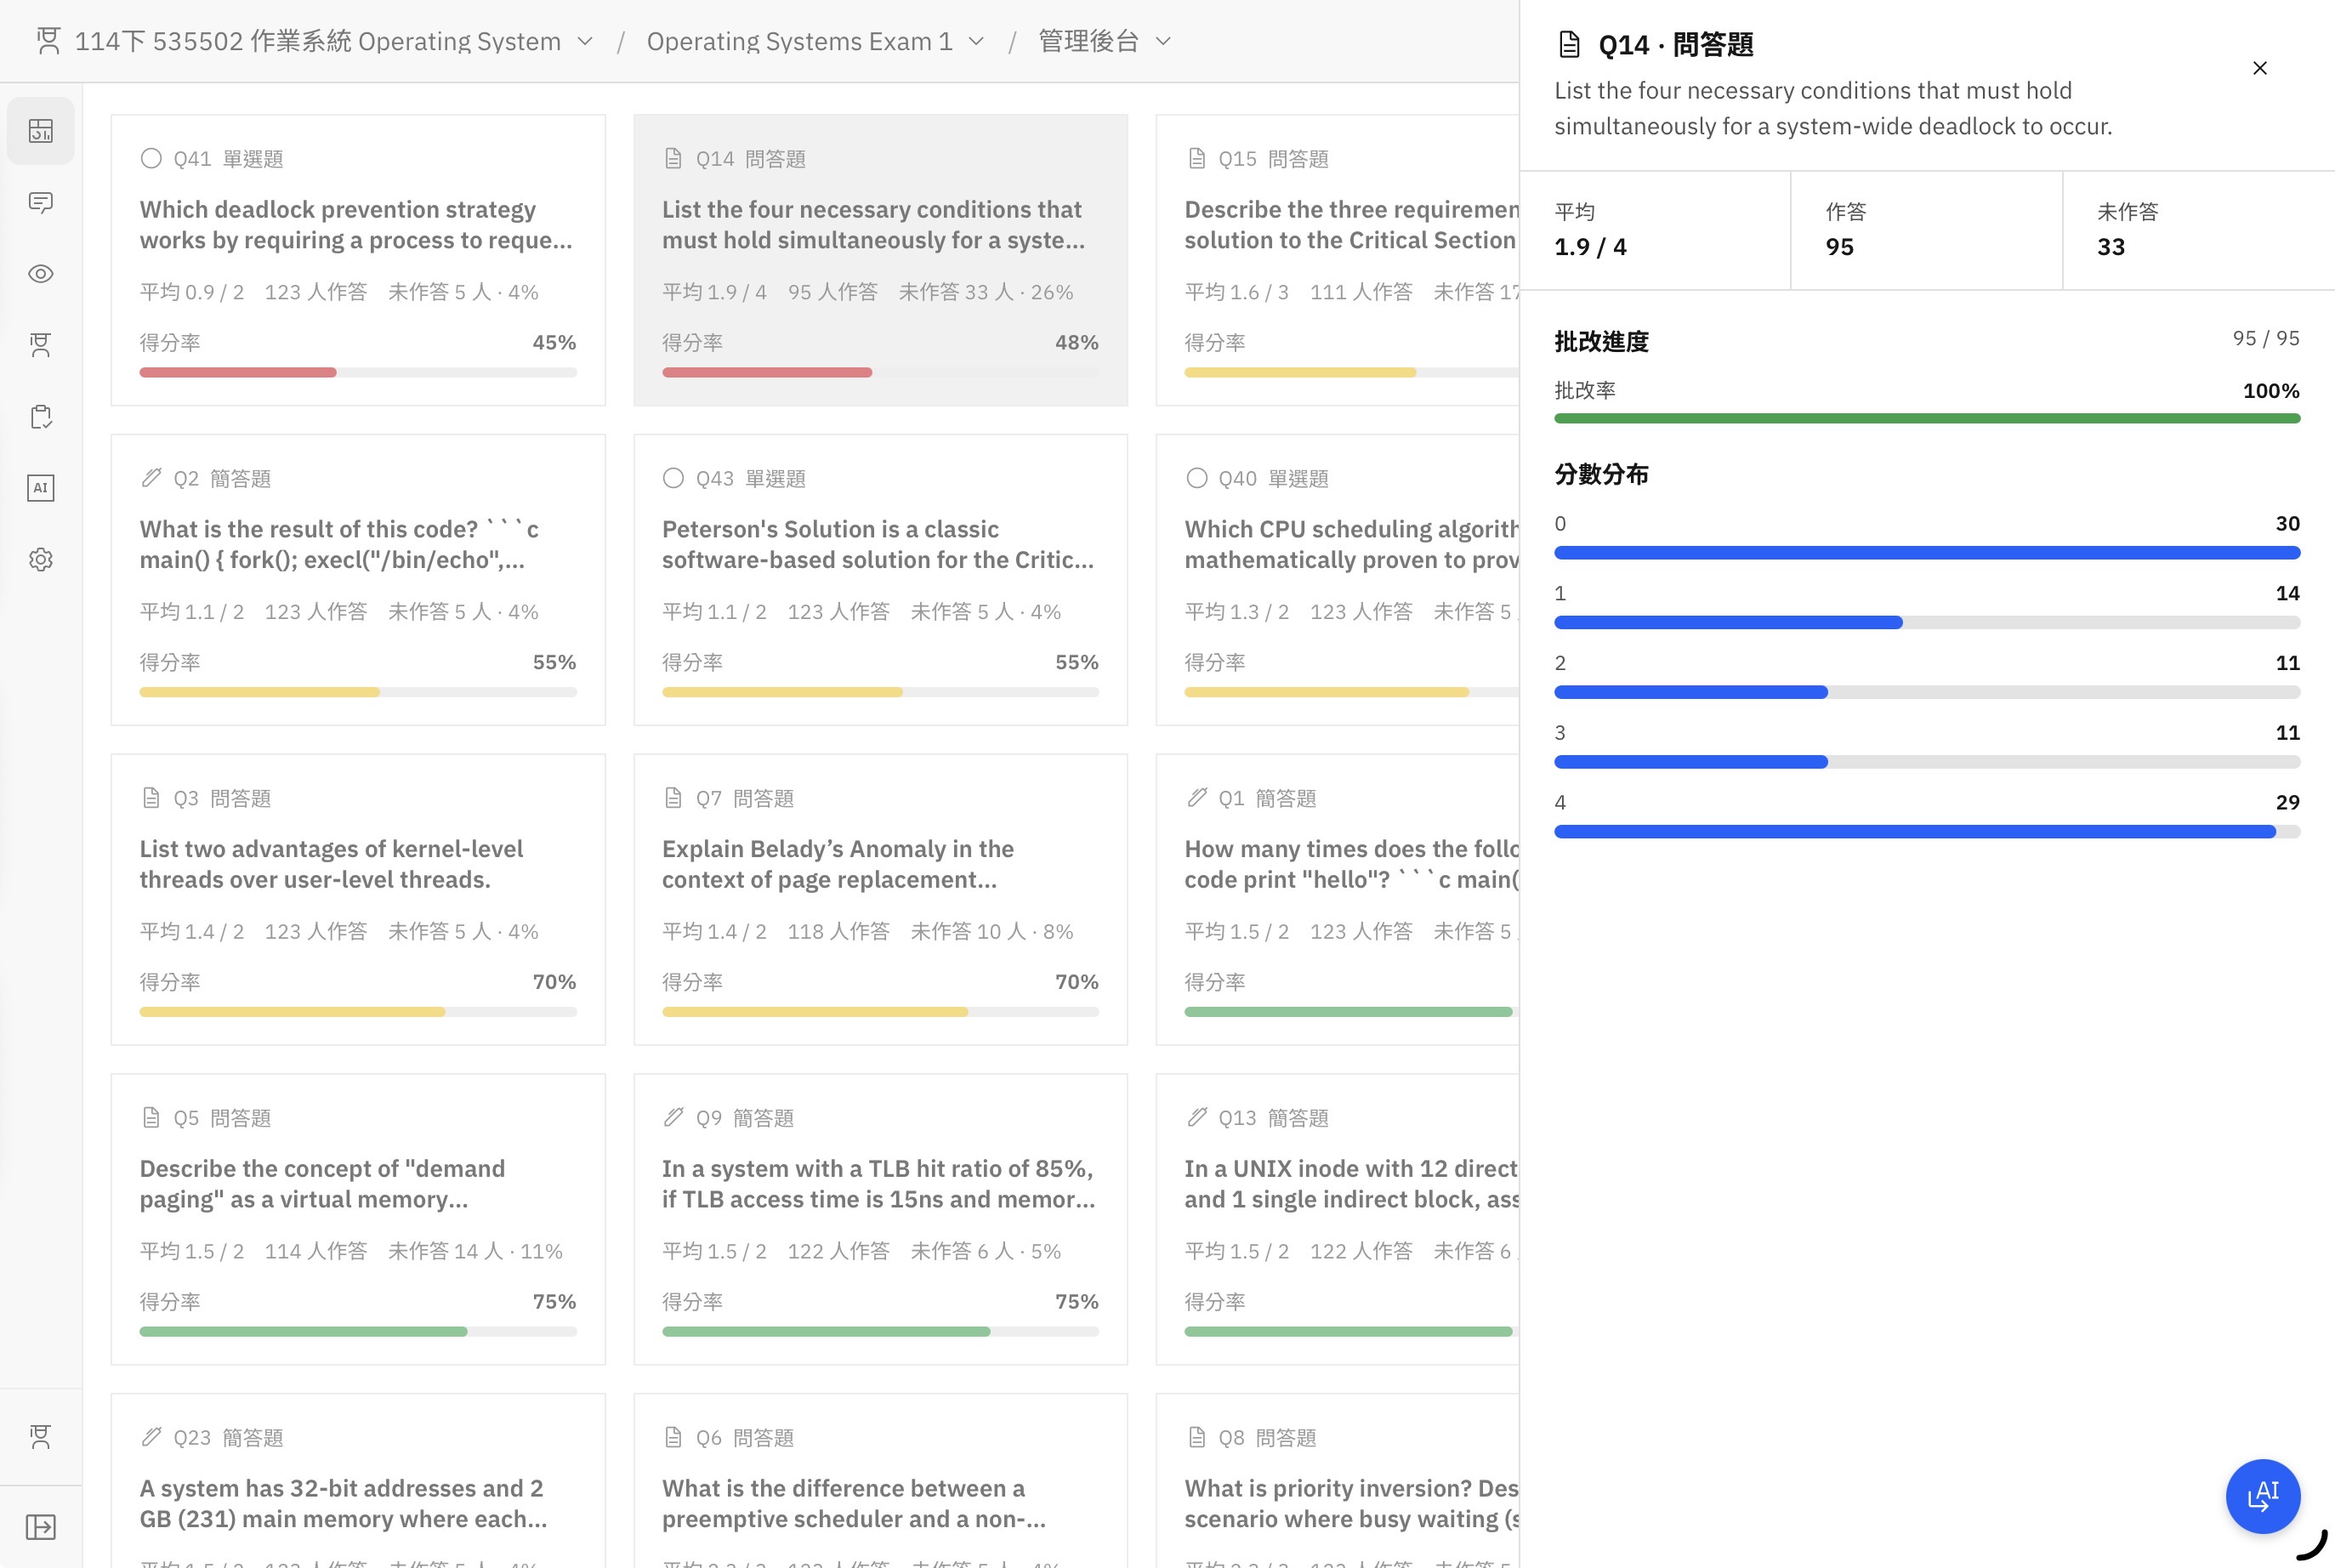Open the Q43 Peterson's Solution question card
This screenshot has width=2335, height=1568.
(881, 580)
